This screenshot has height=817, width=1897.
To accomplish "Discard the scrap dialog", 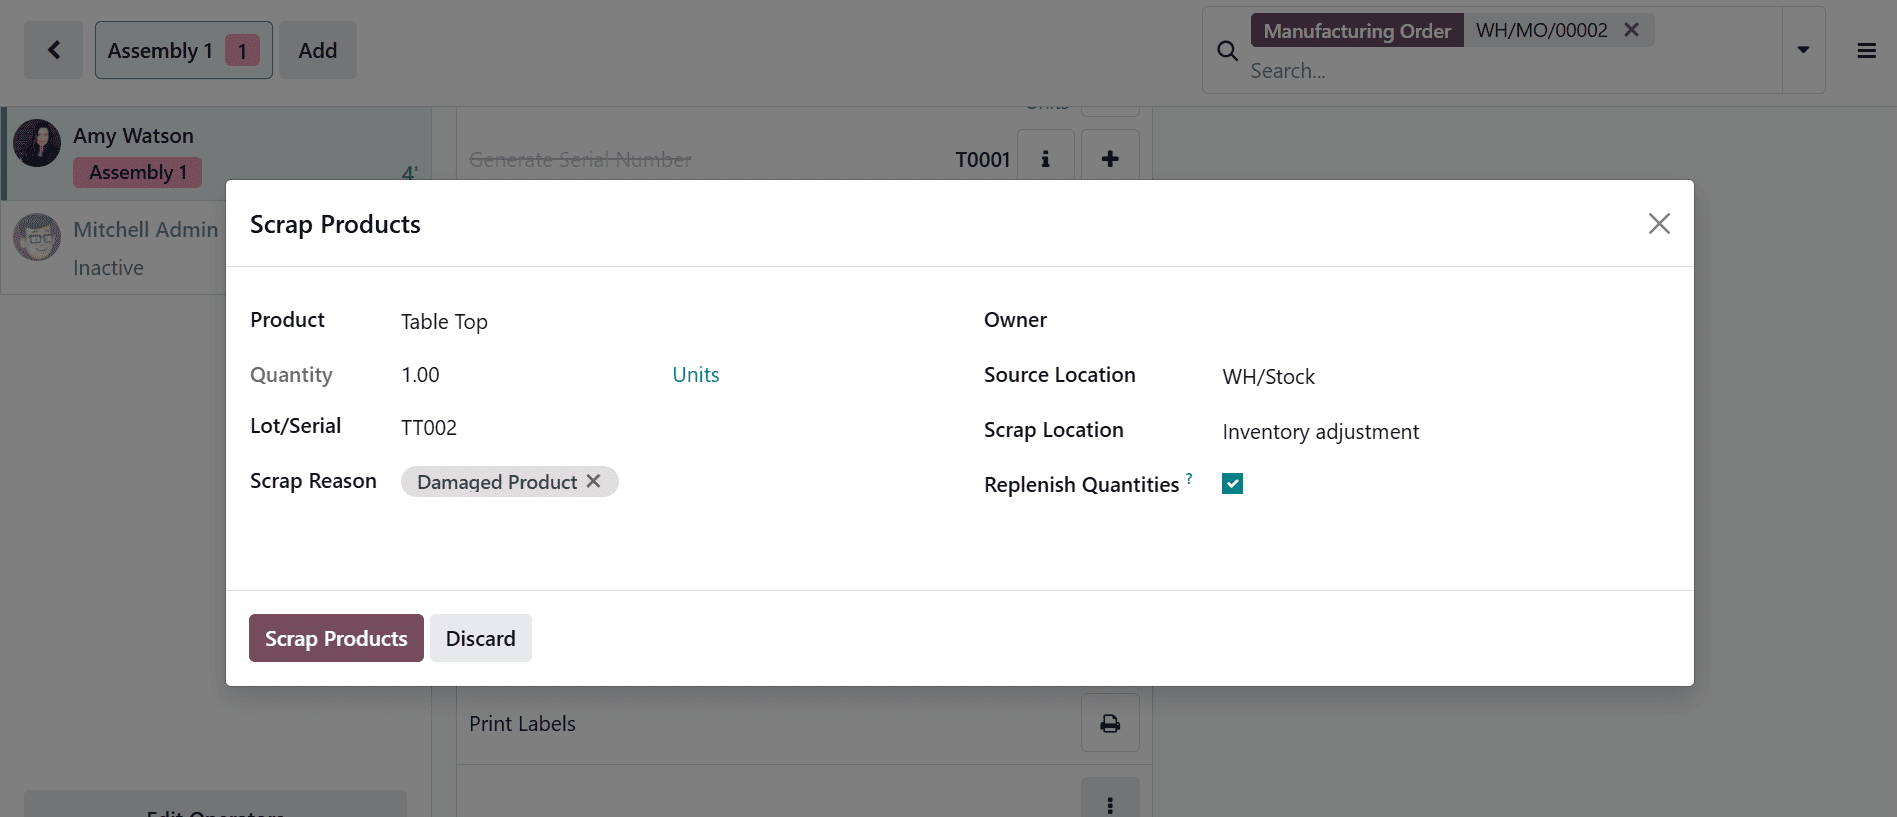I will tap(481, 638).
